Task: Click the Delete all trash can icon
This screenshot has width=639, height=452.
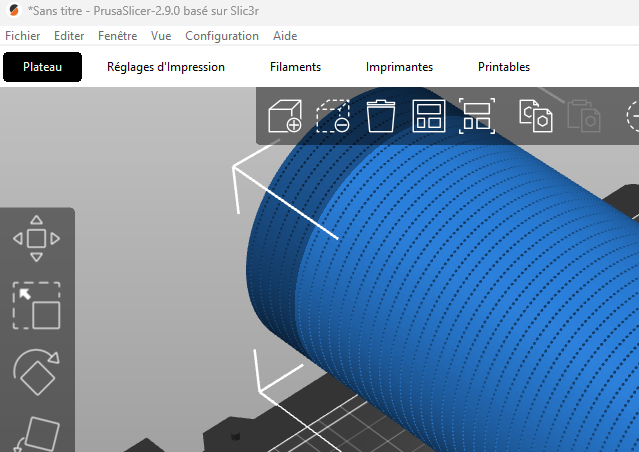Action: click(380, 116)
